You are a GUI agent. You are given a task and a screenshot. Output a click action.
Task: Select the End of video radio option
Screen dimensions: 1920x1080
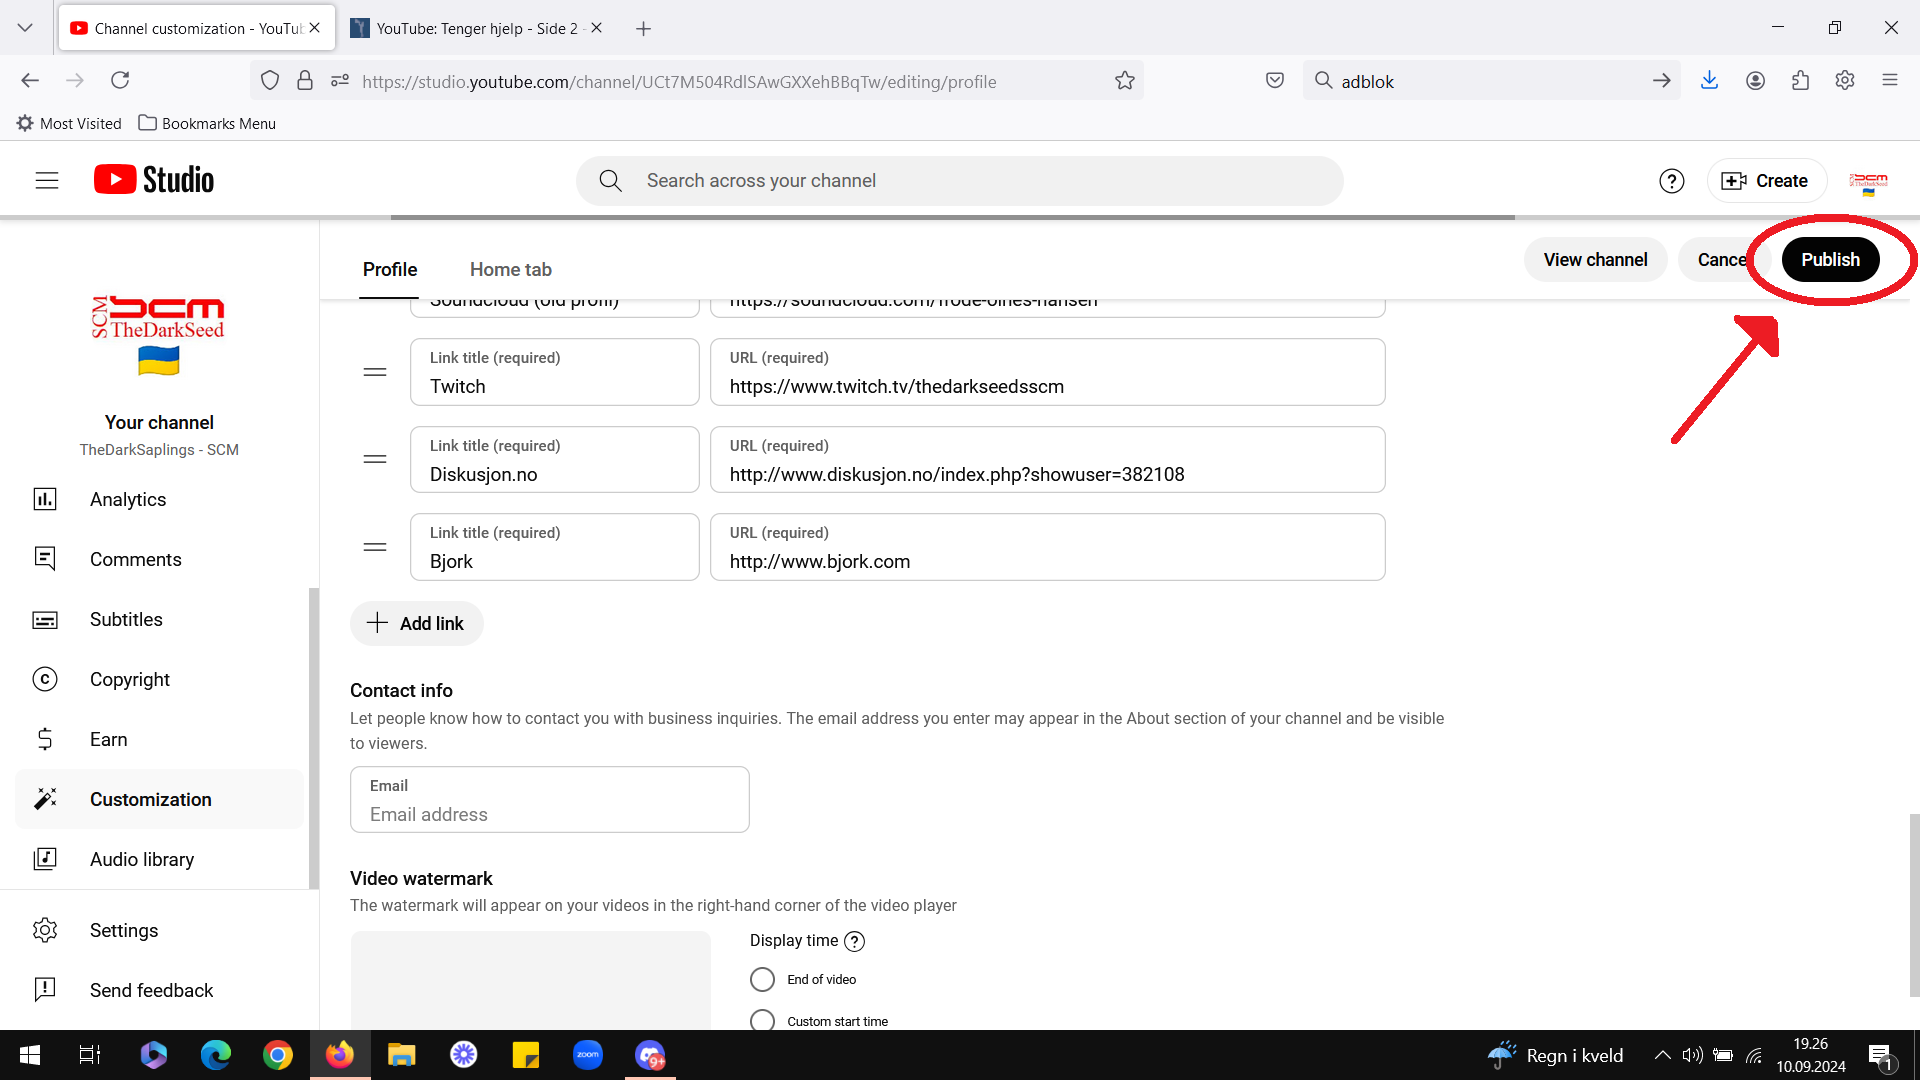point(762,979)
